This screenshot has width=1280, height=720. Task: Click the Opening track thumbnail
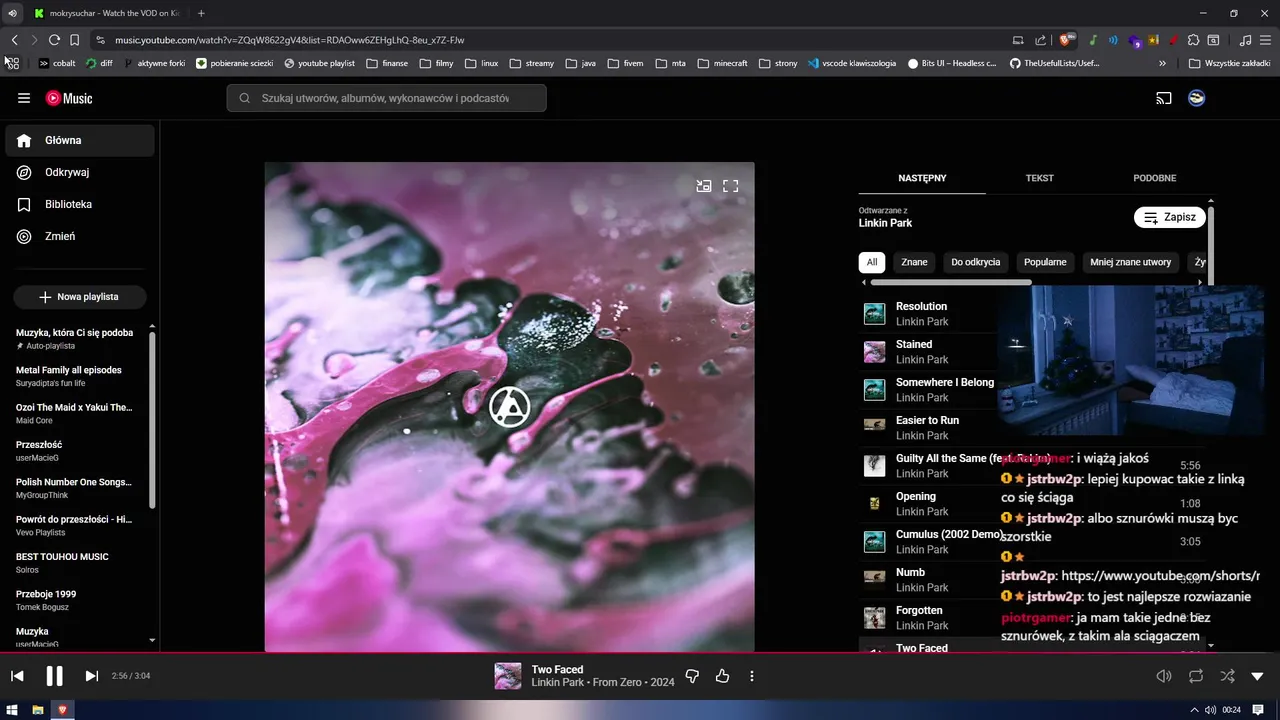[x=875, y=504]
